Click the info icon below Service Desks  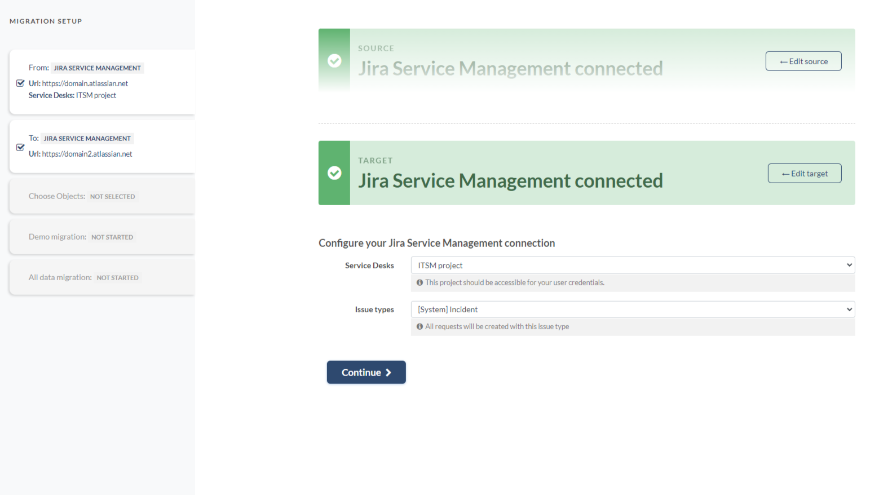pyautogui.click(x=420, y=282)
